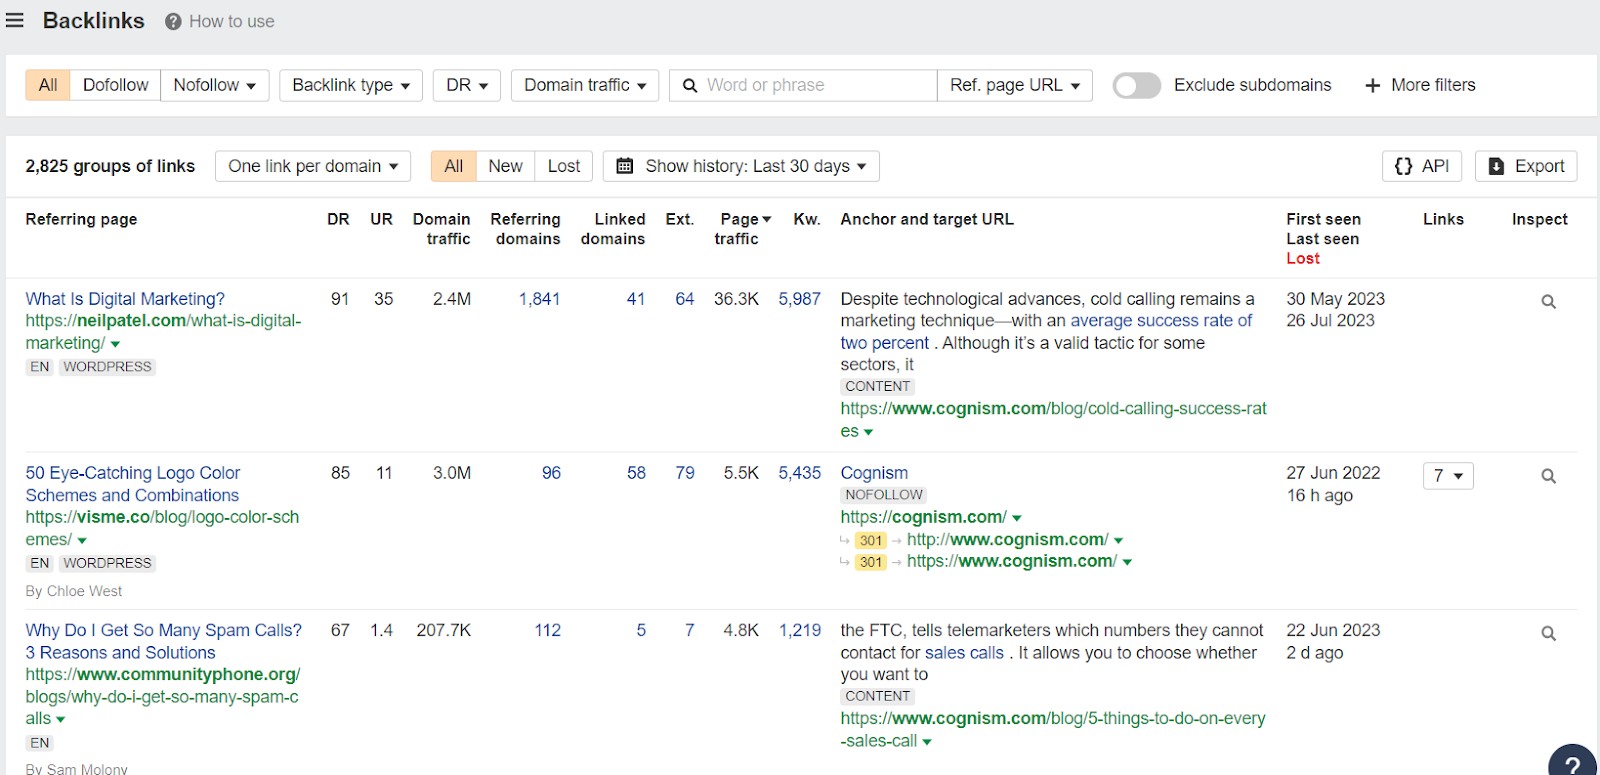
Task: Open the 50 Eye-Catching Logo Color Schemes link
Action: [x=133, y=484]
